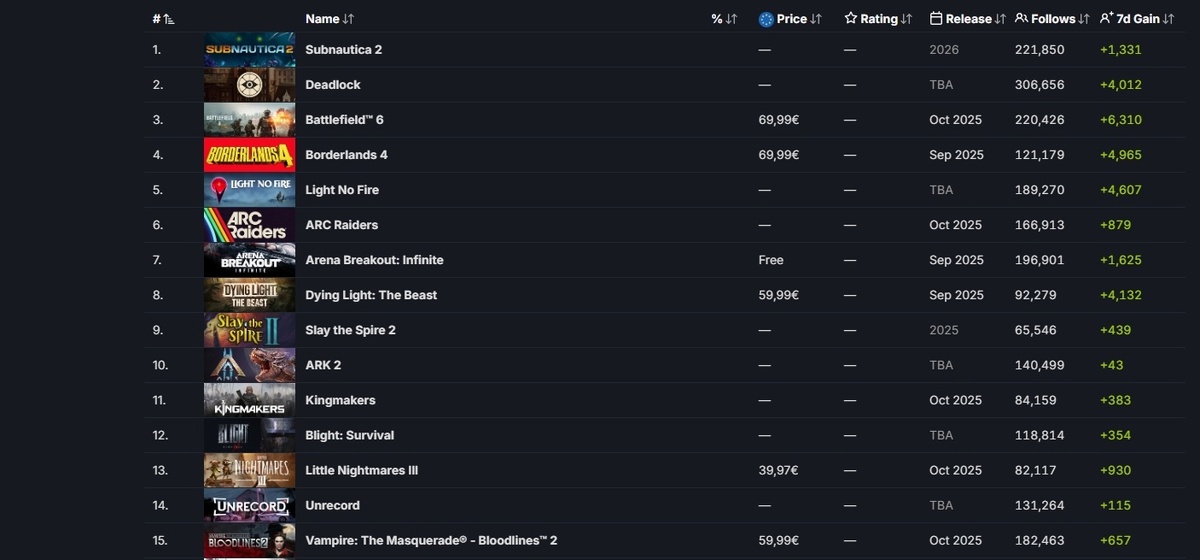Open the Arena Breakout Infinite thumbnail
Viewport: 1200px width, 560px height.
click(x=249, y=259)
